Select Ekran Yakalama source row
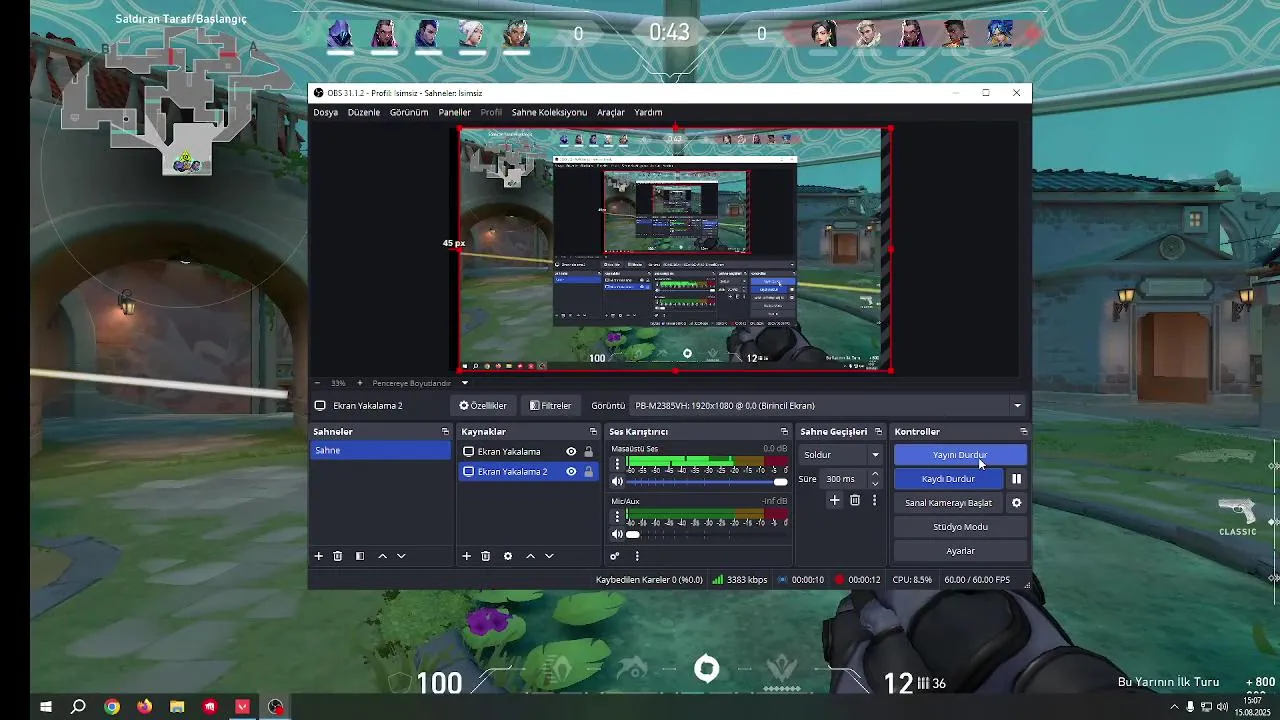 tap(527, 452)
